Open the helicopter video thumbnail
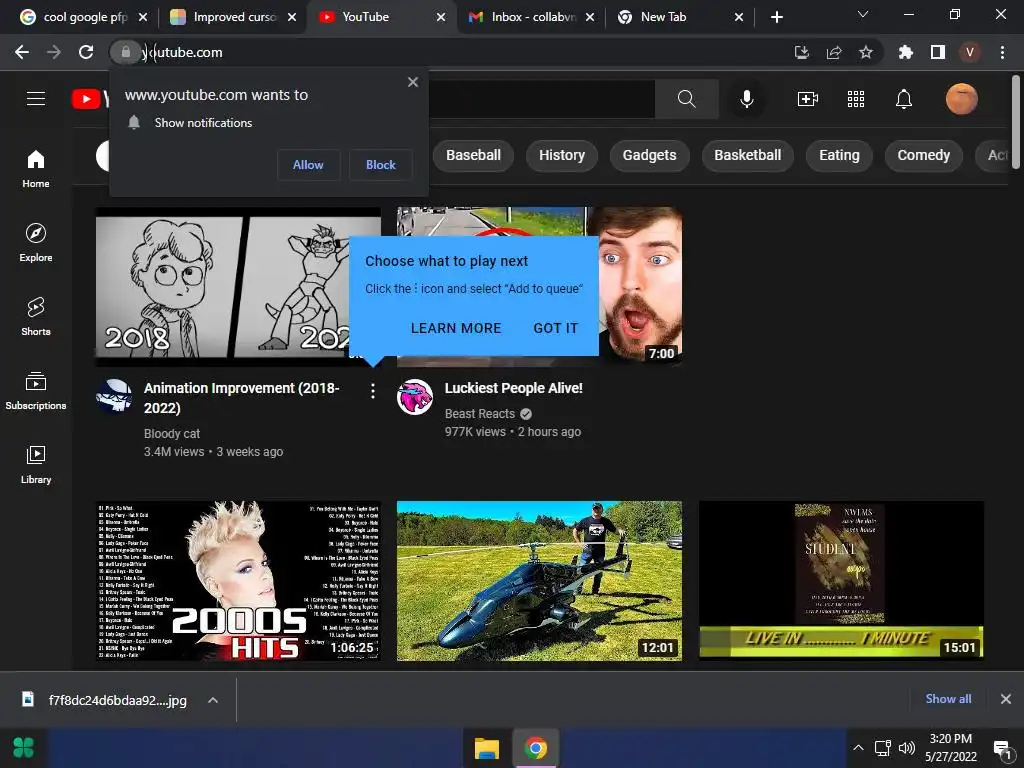Screen dimensions: 1024x768 (539, 581)
